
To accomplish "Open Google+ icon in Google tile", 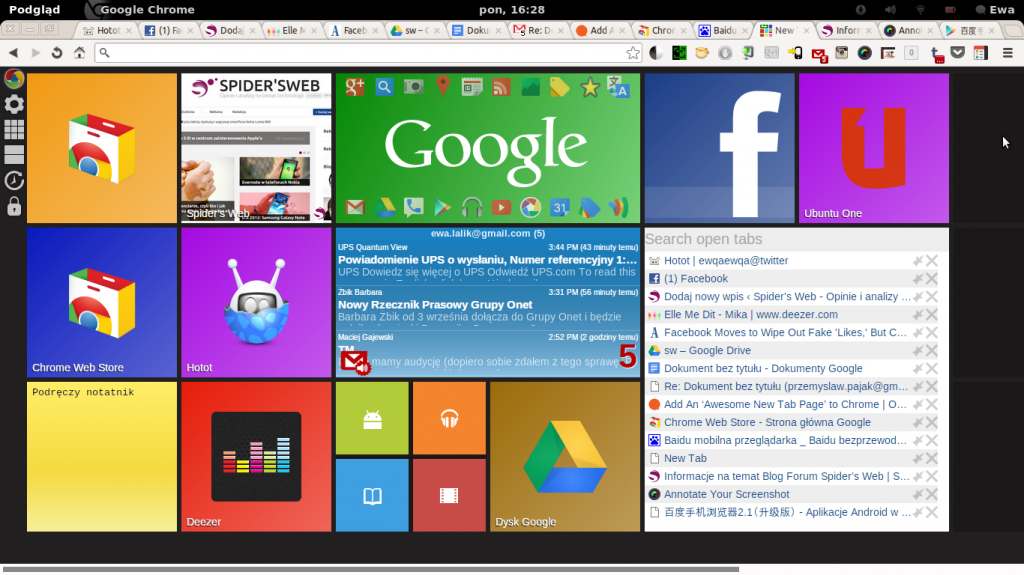I will (355, 87).
